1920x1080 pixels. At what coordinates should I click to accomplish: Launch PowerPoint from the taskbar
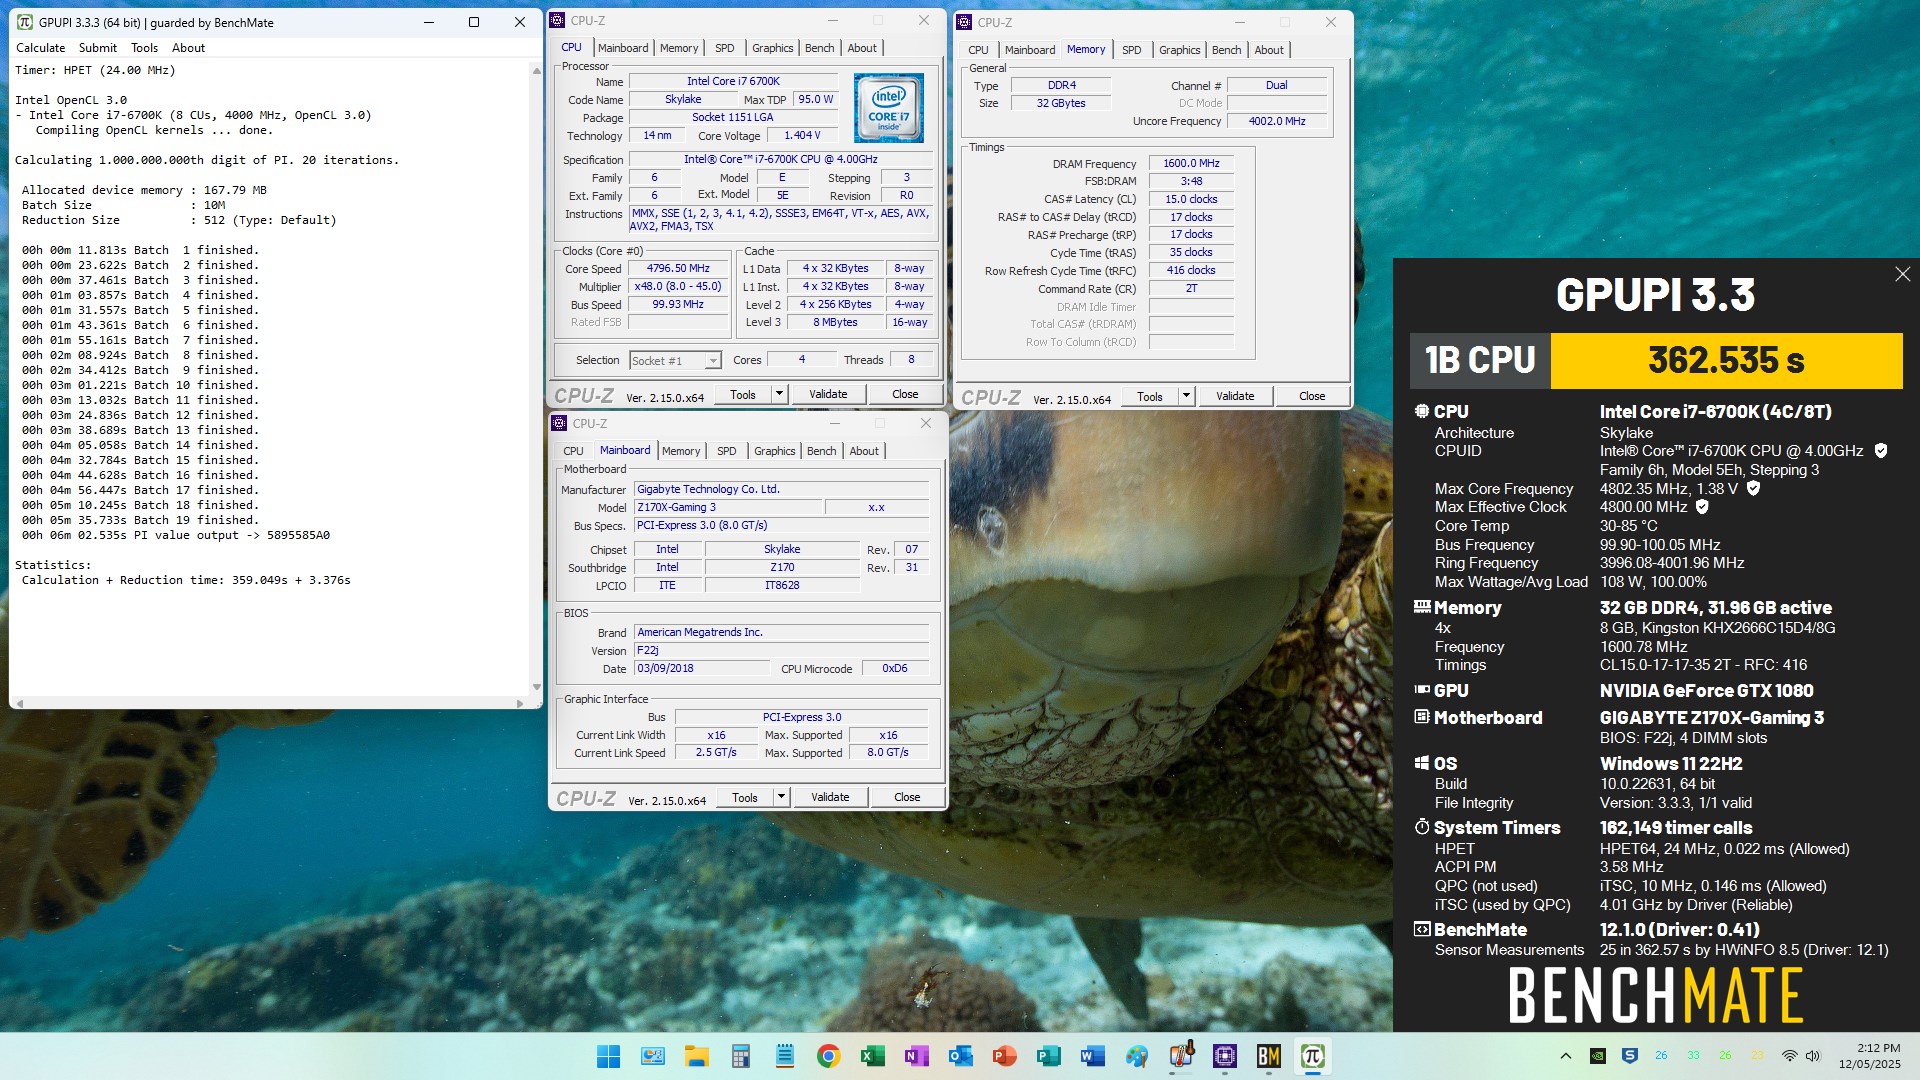pos(1004,1056)
